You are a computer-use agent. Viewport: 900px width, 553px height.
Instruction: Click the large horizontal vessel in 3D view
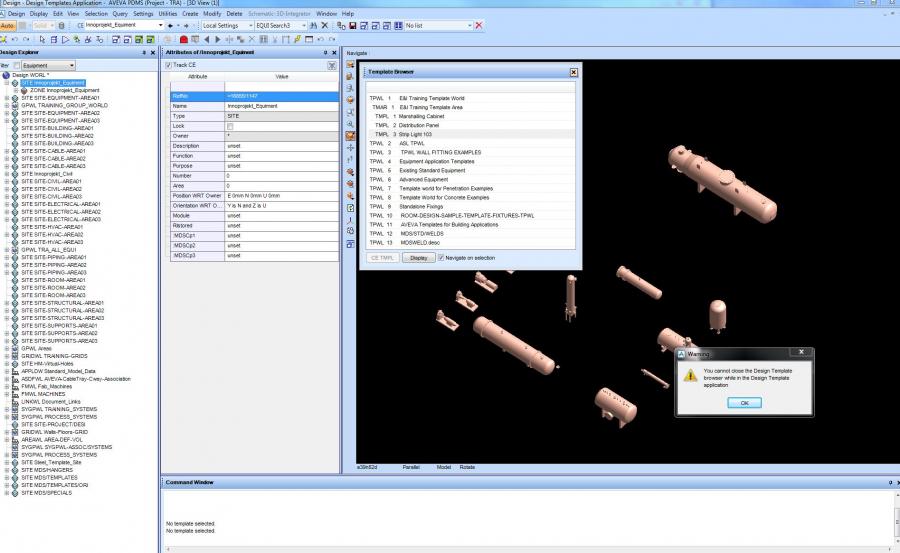click(722, 183)
